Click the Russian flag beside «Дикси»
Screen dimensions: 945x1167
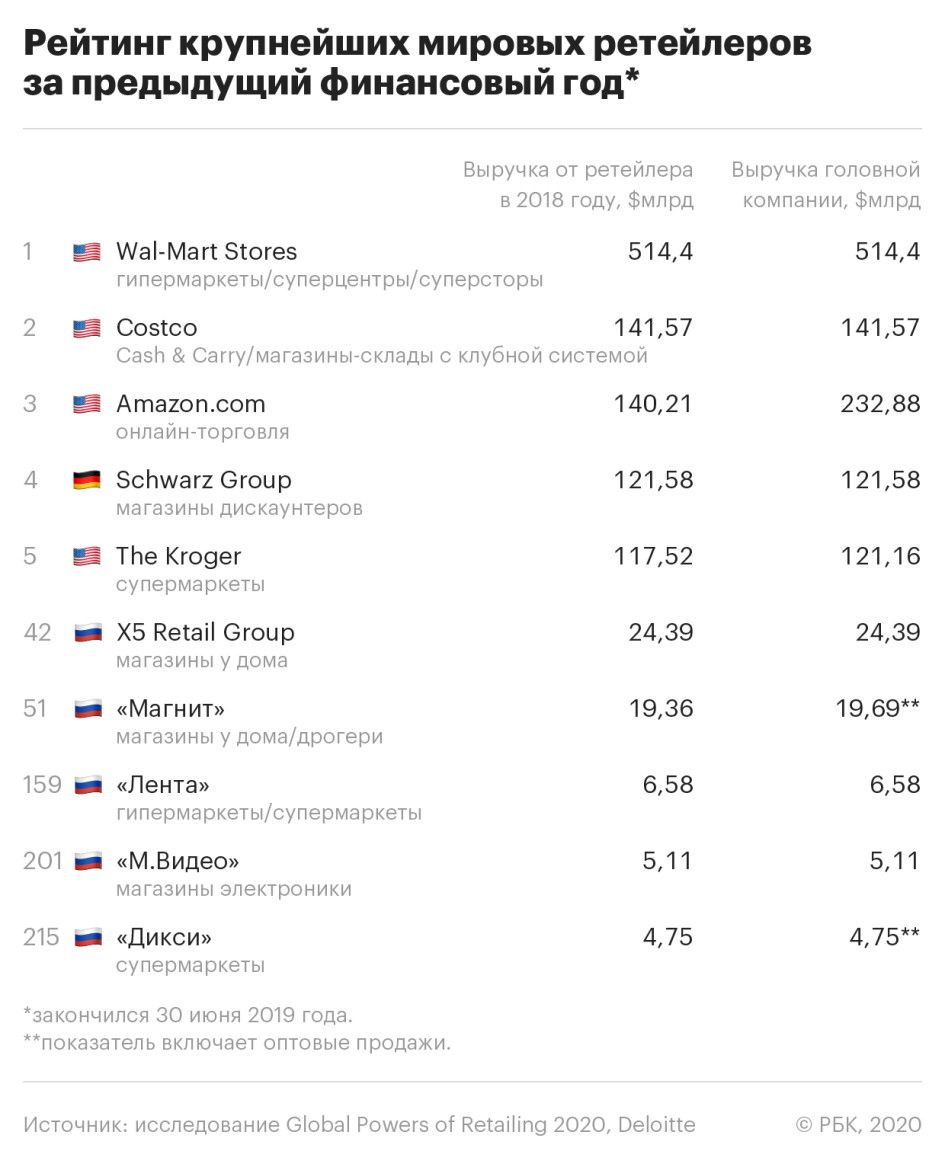(x=88, y=937)
